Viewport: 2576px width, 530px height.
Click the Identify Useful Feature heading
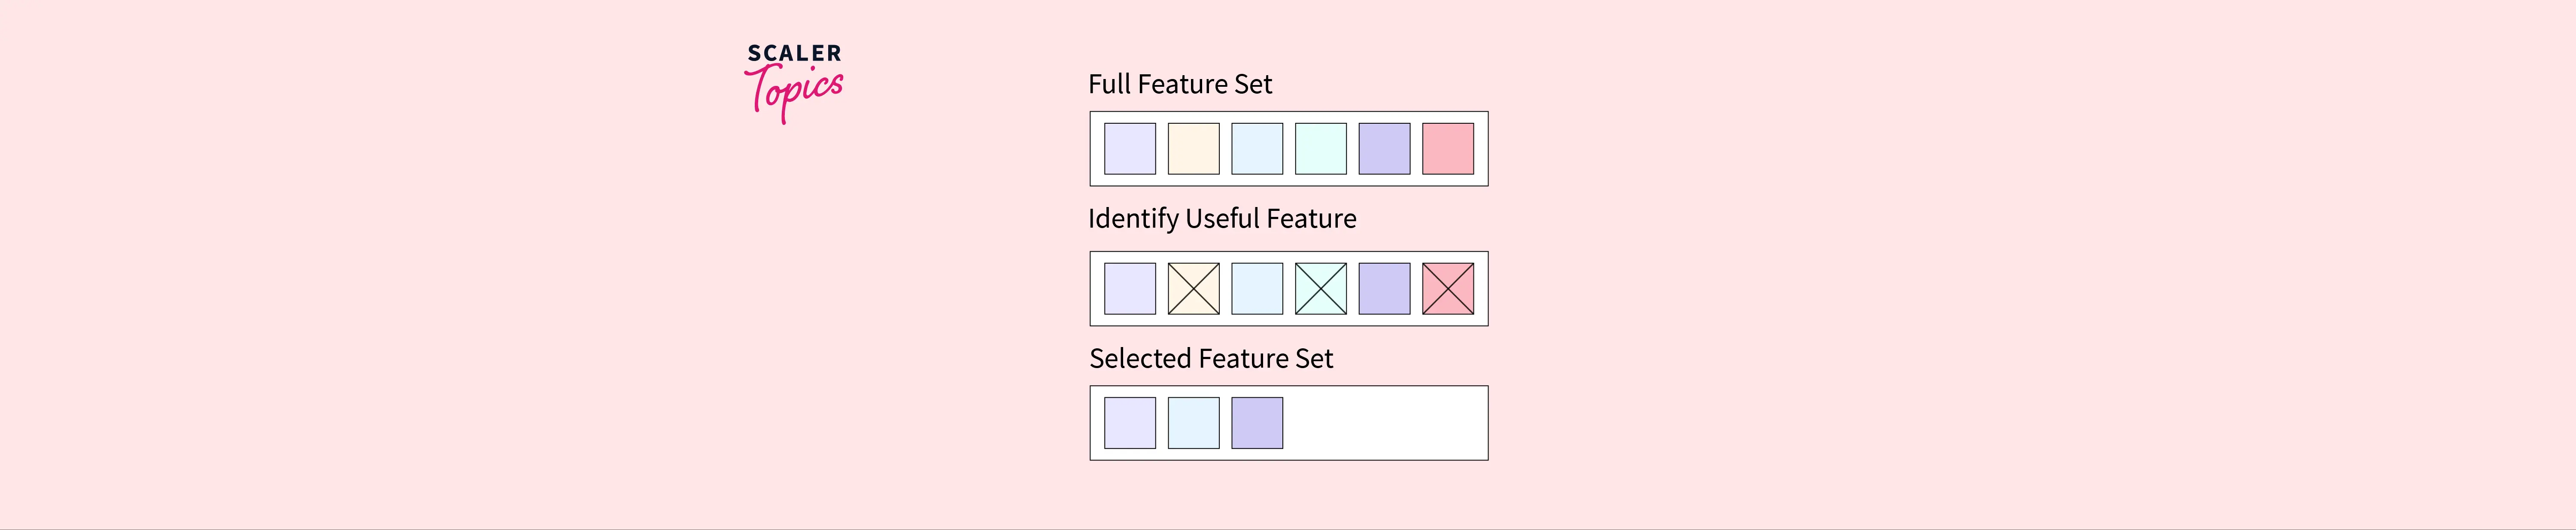click(1221, 218)
